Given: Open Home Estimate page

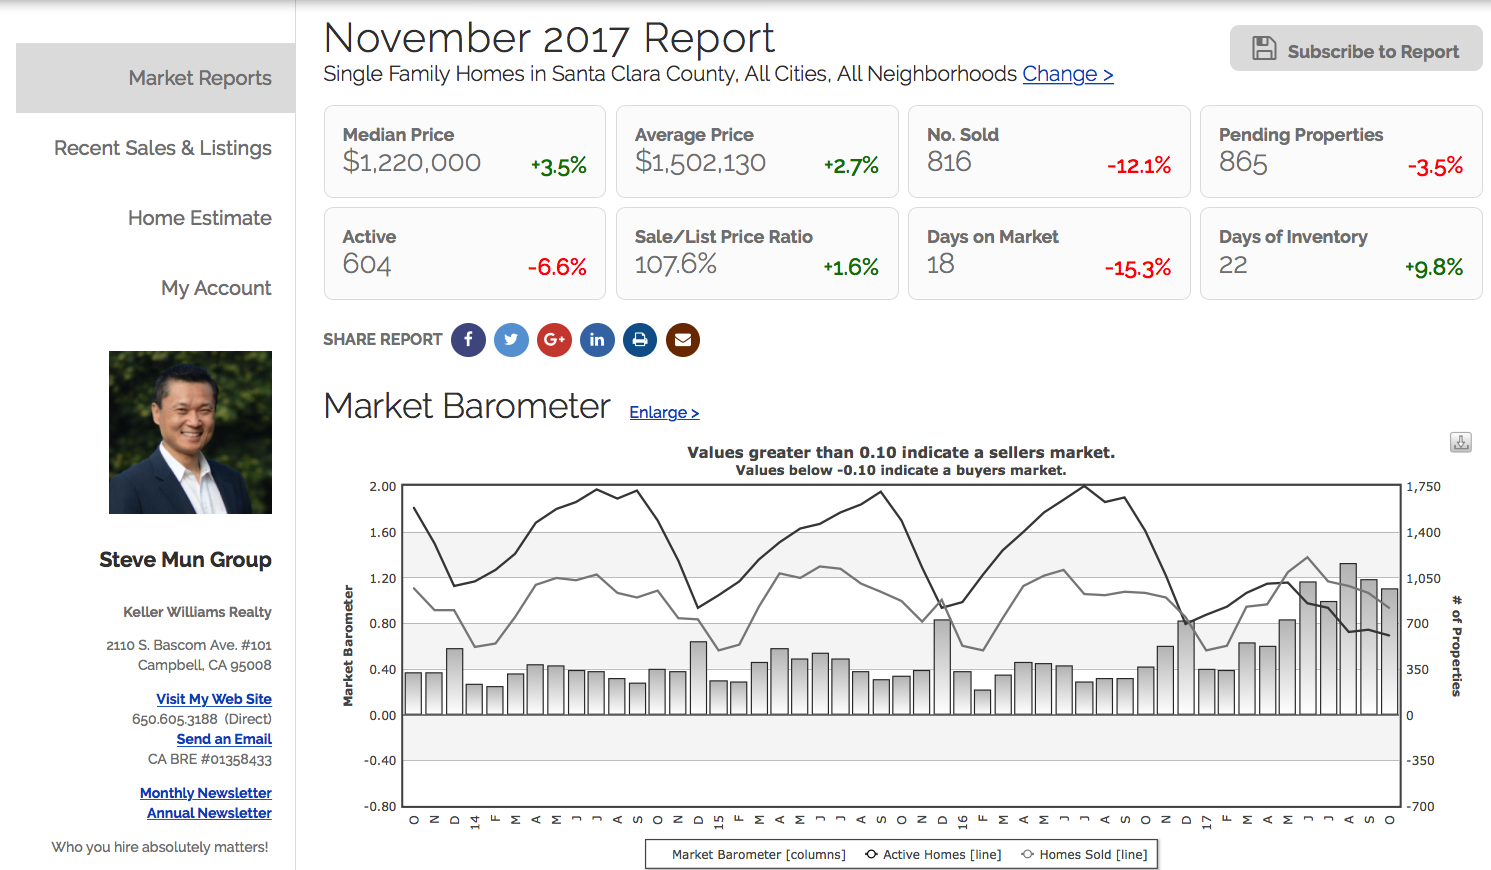Looking at the screenshot, I should pyautogui.click(x=200, y=218).
